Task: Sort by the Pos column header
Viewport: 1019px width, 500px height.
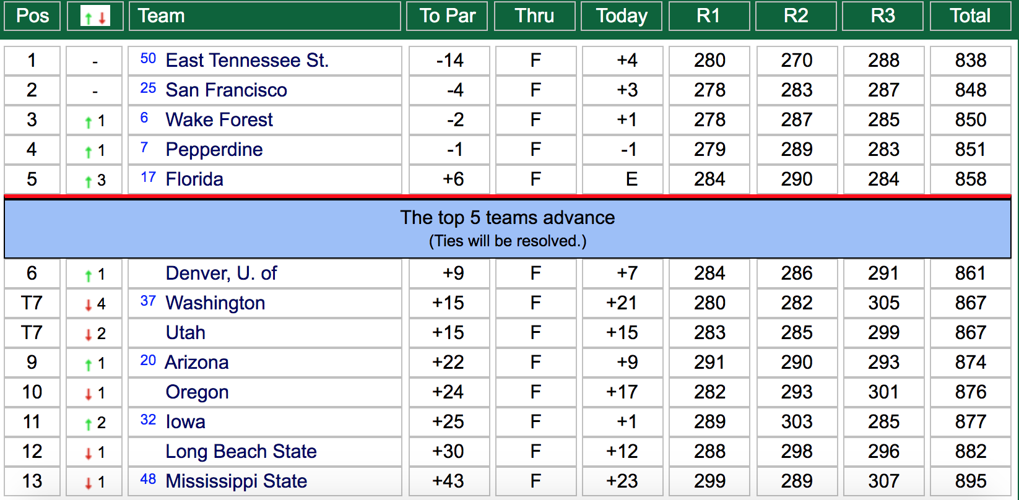Action: (x=32, y=16)
